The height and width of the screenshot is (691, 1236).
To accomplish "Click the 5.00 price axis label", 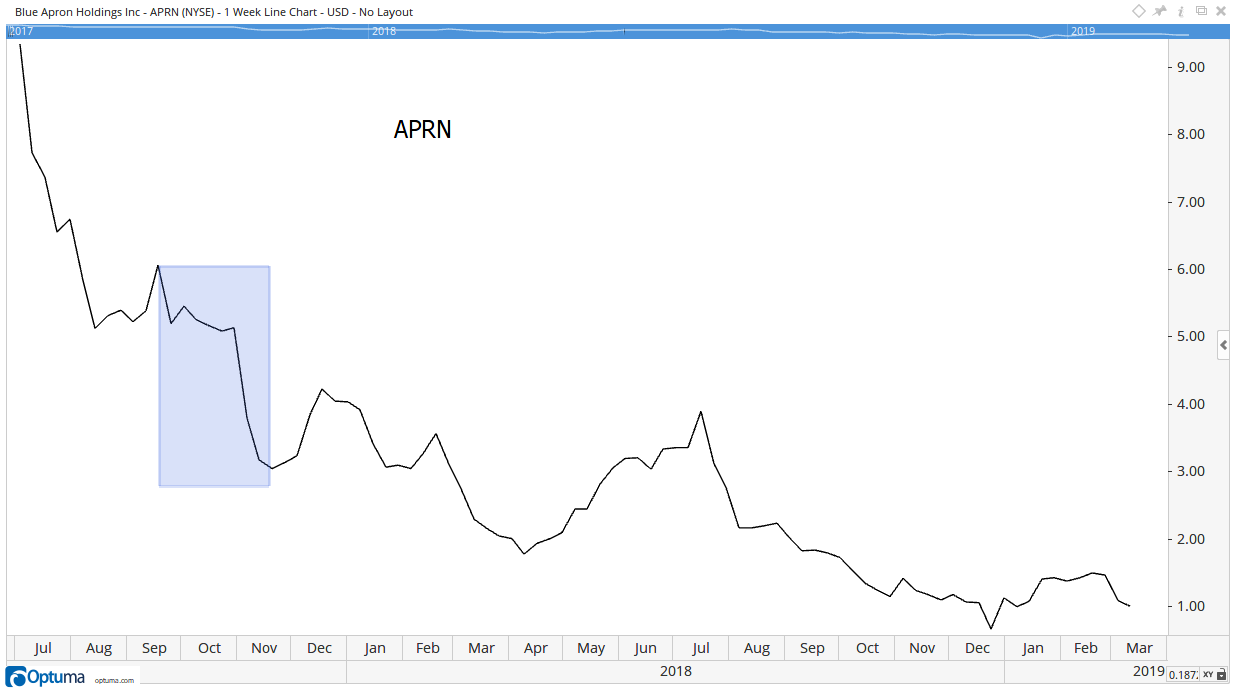I will pos(1191,337).
